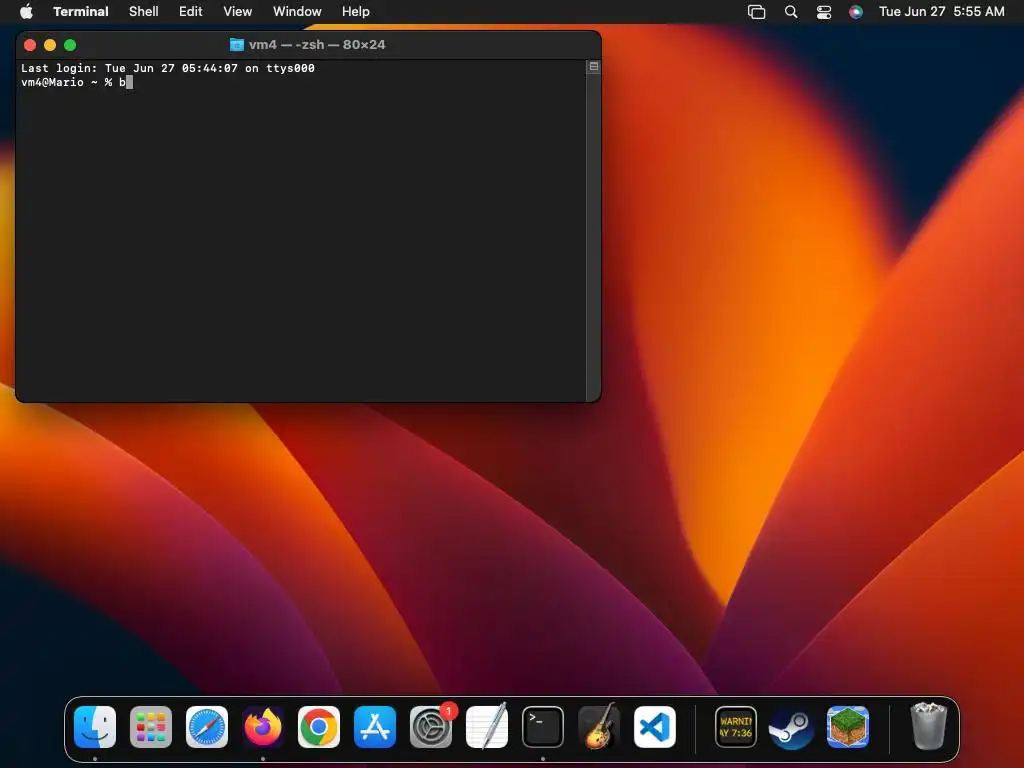The height and width of the screenshot is (768, 1024).
Task: Open Control Center in the menu bar
Action: pos(824,11)
